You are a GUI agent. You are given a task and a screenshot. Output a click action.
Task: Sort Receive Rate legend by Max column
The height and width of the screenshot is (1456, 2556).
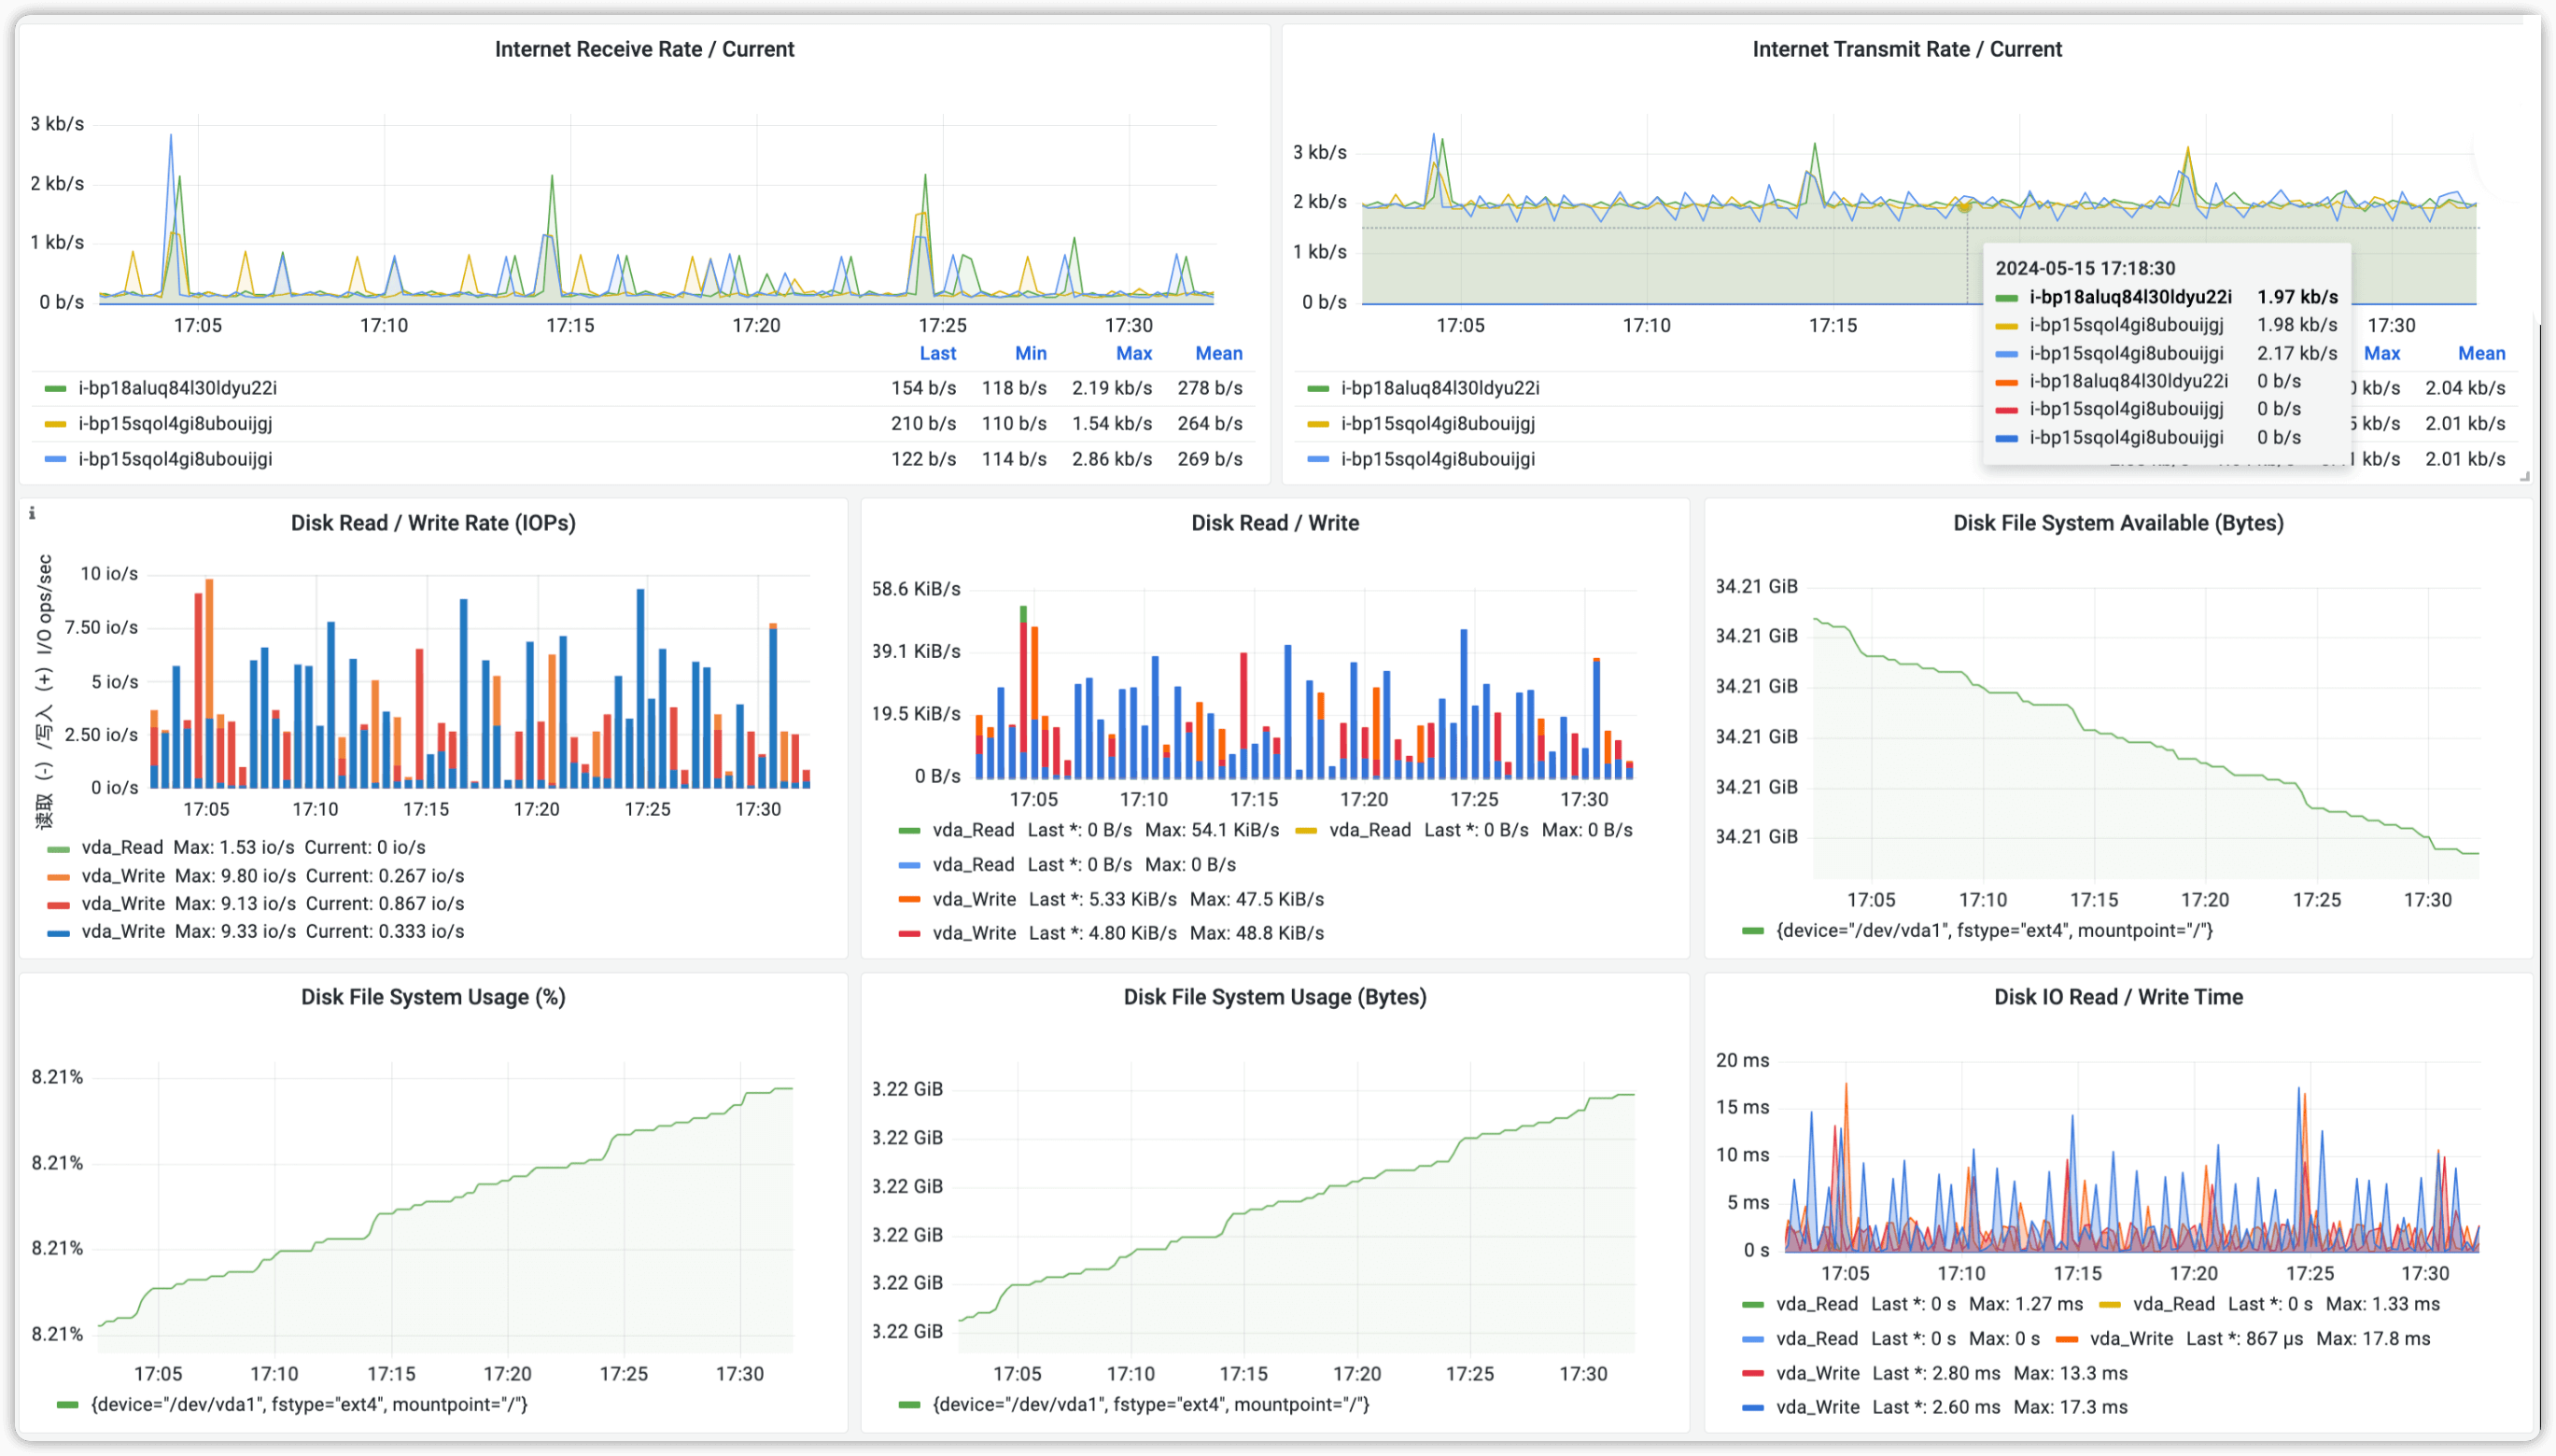1133,353
